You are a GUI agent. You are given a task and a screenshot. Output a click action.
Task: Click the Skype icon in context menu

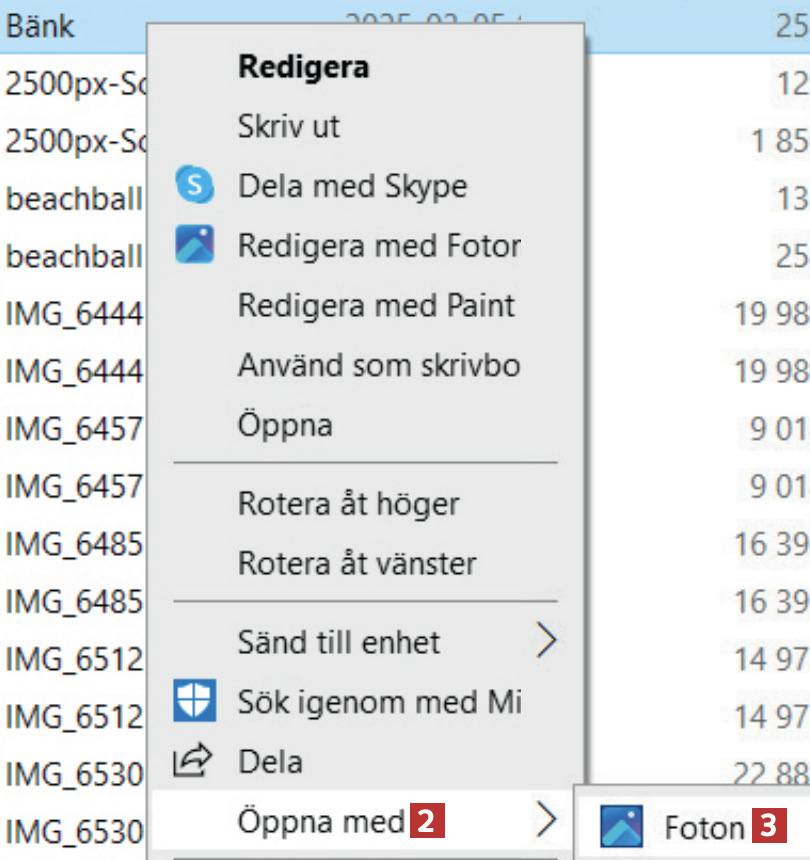[194, 186]
